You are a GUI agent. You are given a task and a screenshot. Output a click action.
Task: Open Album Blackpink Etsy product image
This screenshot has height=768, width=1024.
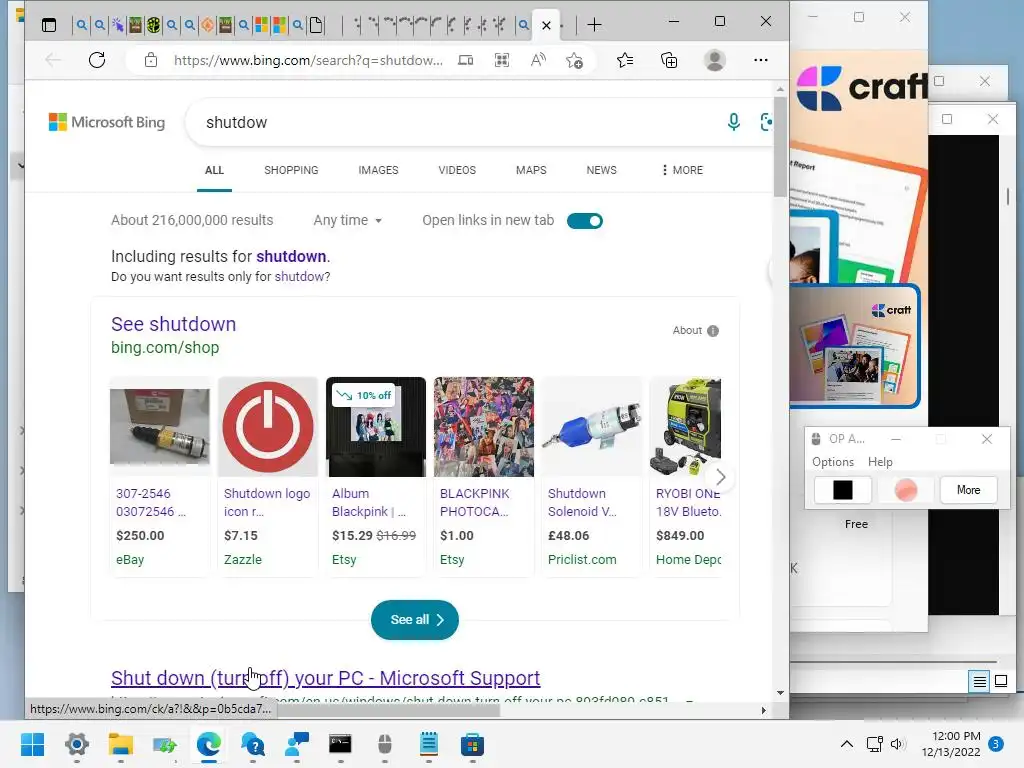coord(376,426)
